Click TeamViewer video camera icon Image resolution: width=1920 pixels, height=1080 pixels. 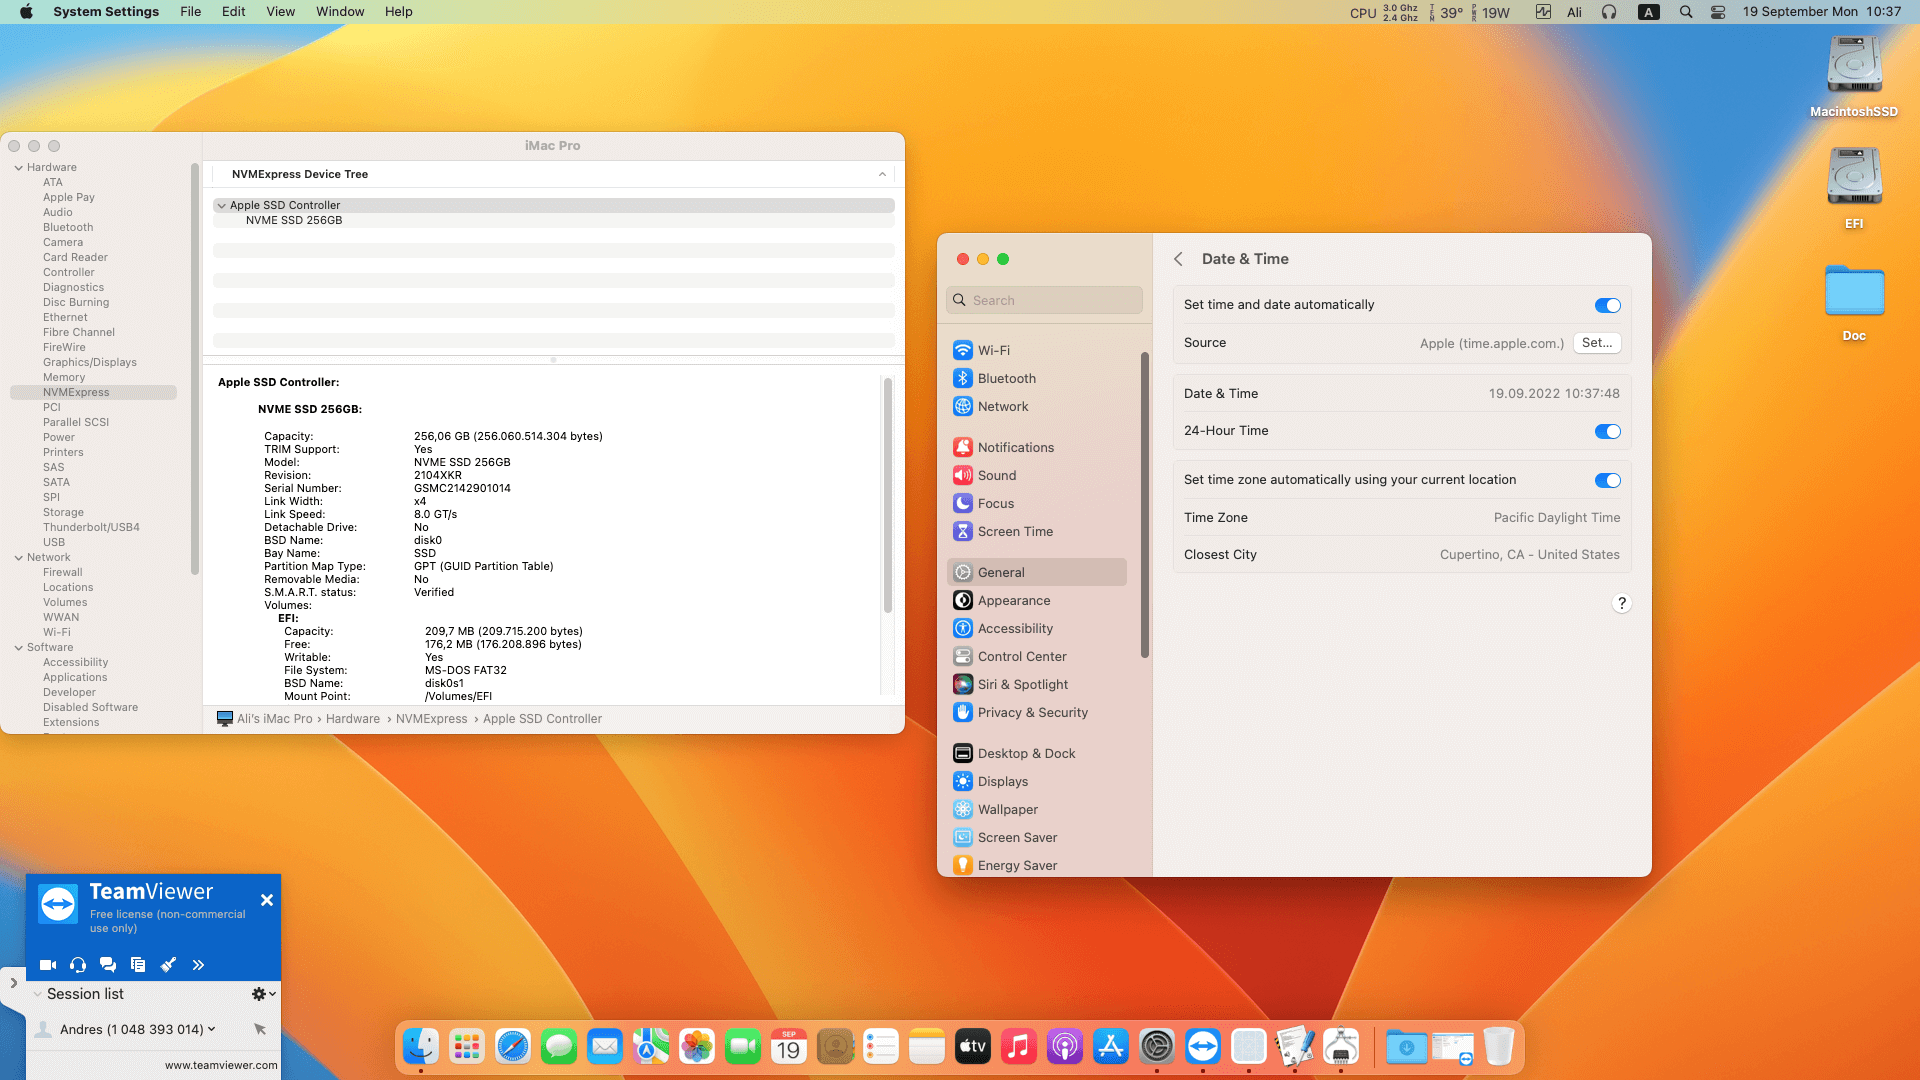[47, 965]
